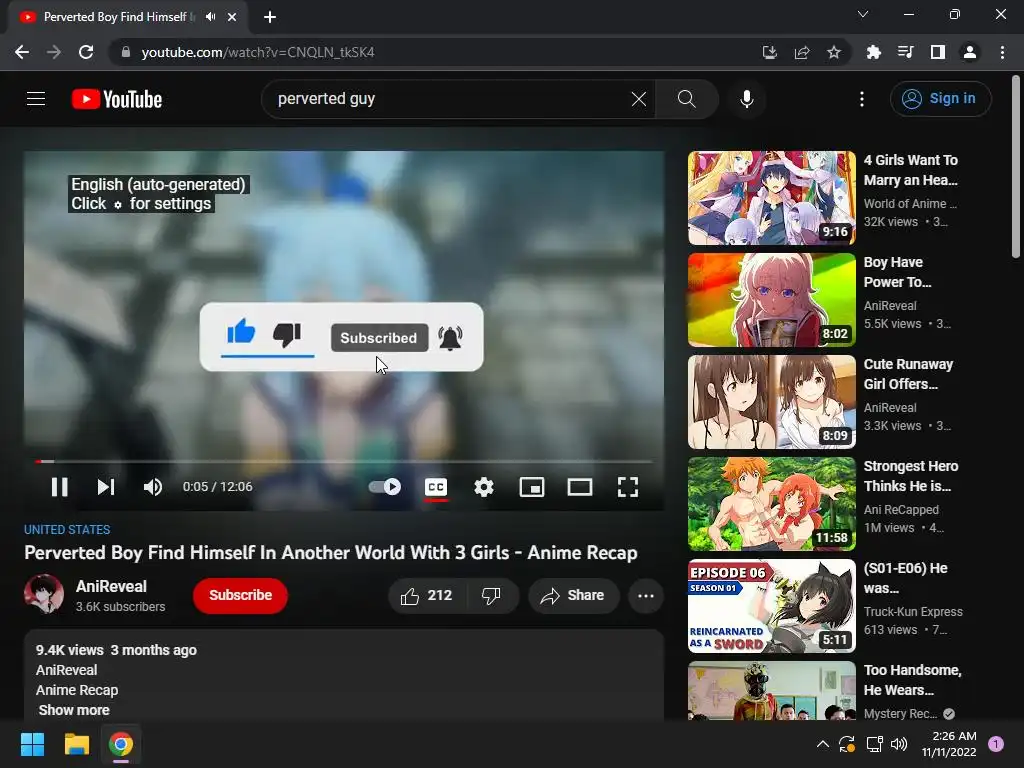Open tab search chevron
This screenshot has width=1024, height=768.
[863, 14]
